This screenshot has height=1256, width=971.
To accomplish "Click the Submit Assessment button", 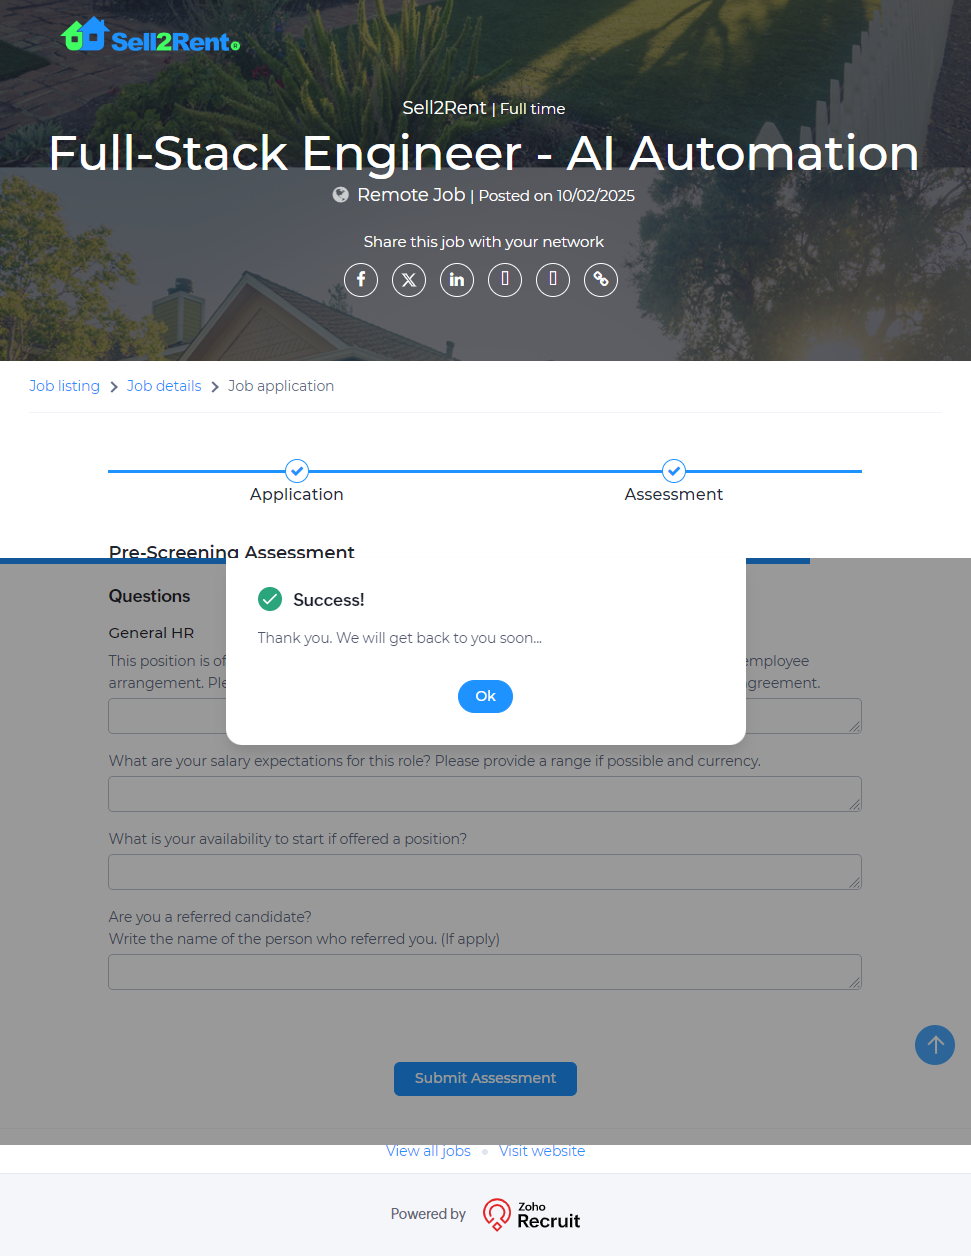I will click(x=485, y=1078).
